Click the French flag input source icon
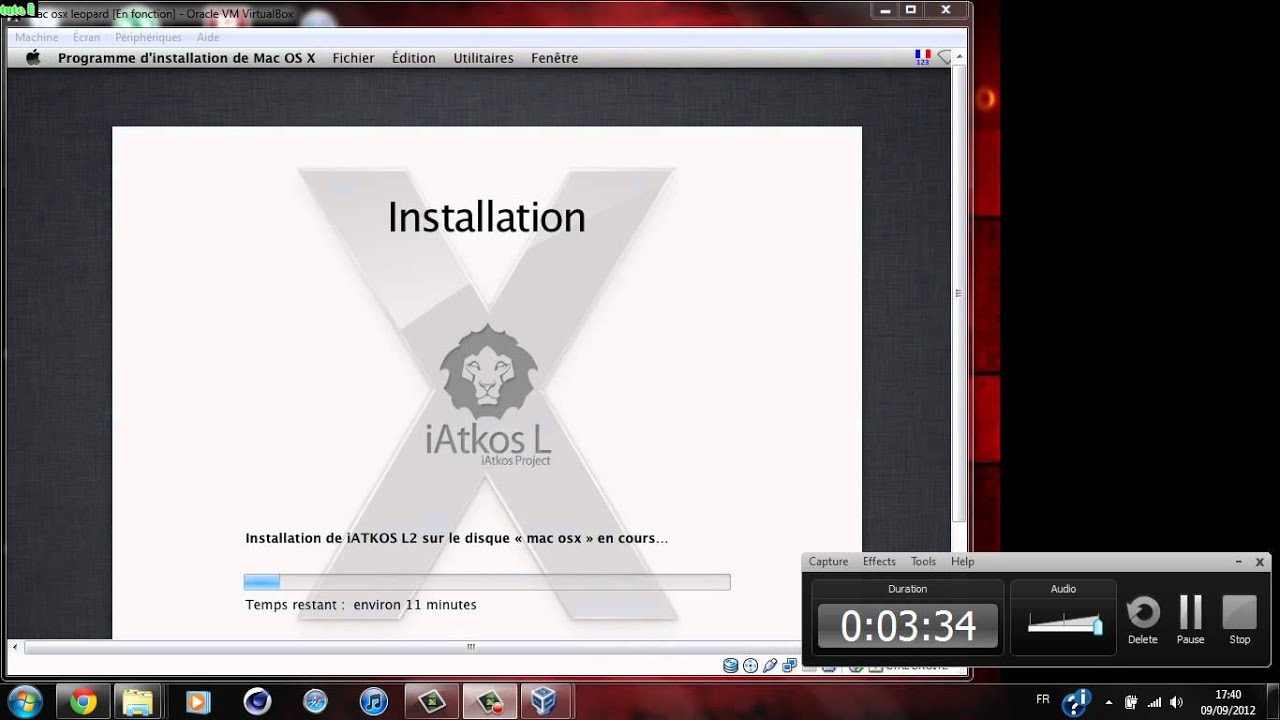1280x720 pixels. point(923,57)
